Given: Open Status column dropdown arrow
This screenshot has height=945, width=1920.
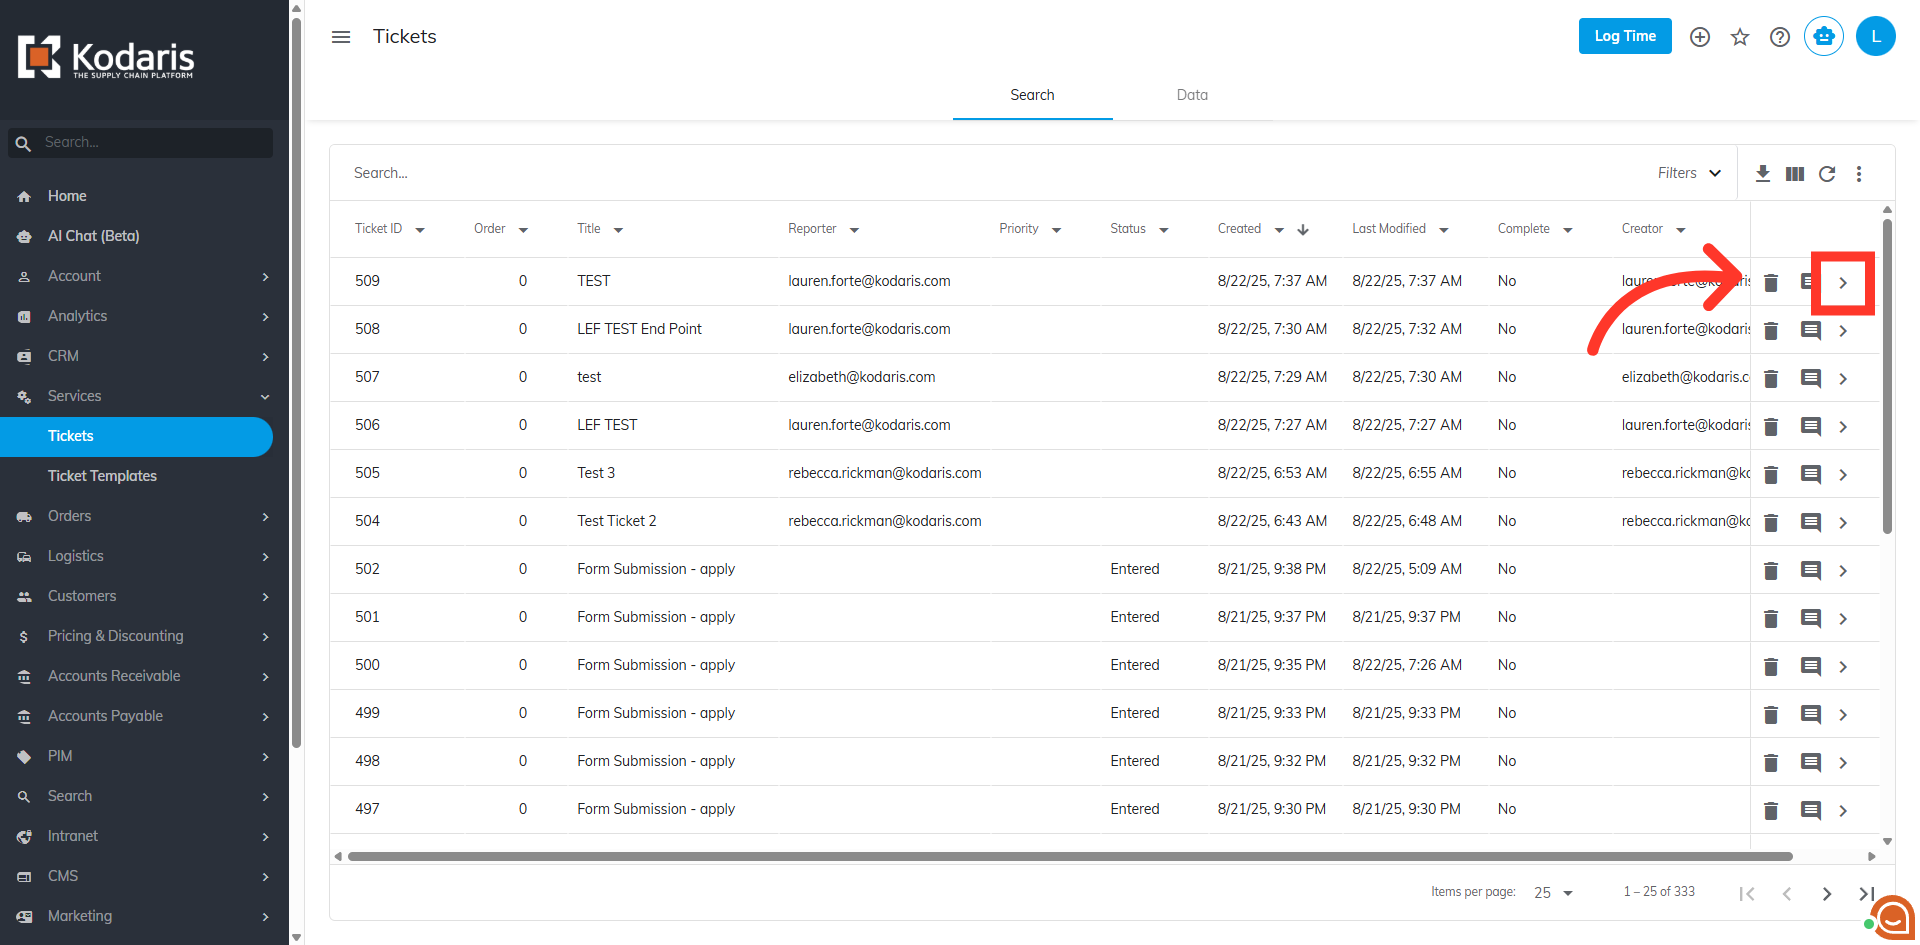Looking at the screenshot, I should pyautogui.click(x=1164, y=230).
